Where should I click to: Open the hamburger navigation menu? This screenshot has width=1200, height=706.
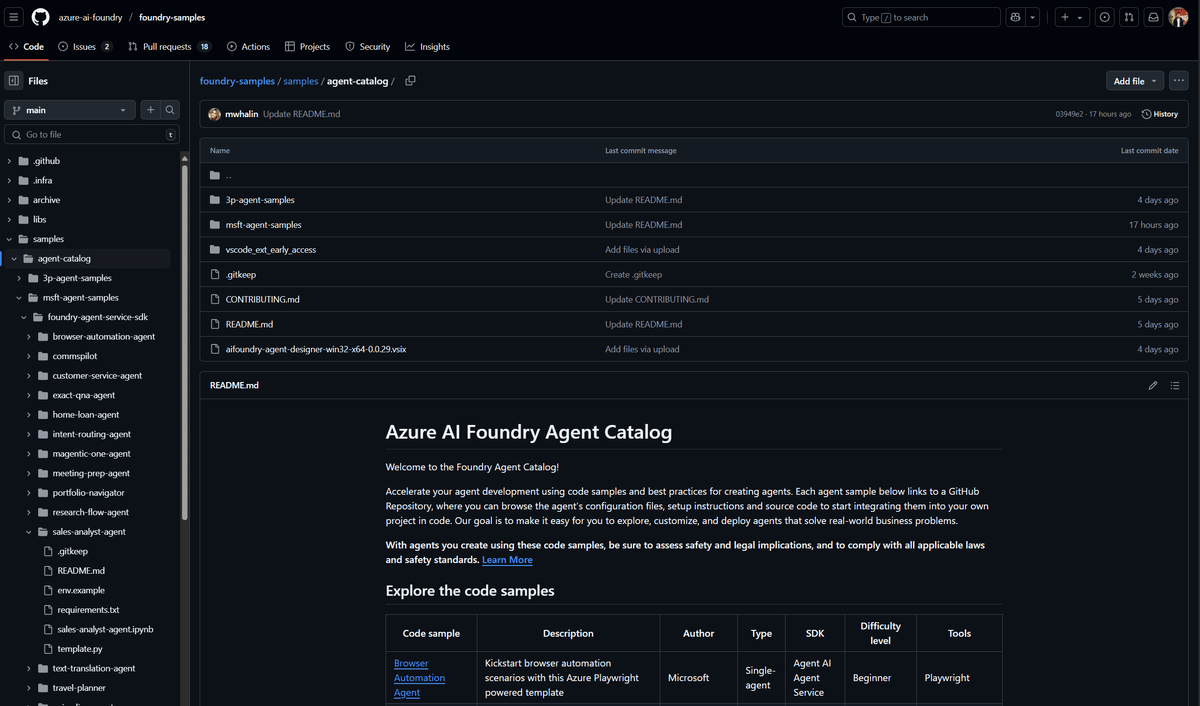coord(14,16)
